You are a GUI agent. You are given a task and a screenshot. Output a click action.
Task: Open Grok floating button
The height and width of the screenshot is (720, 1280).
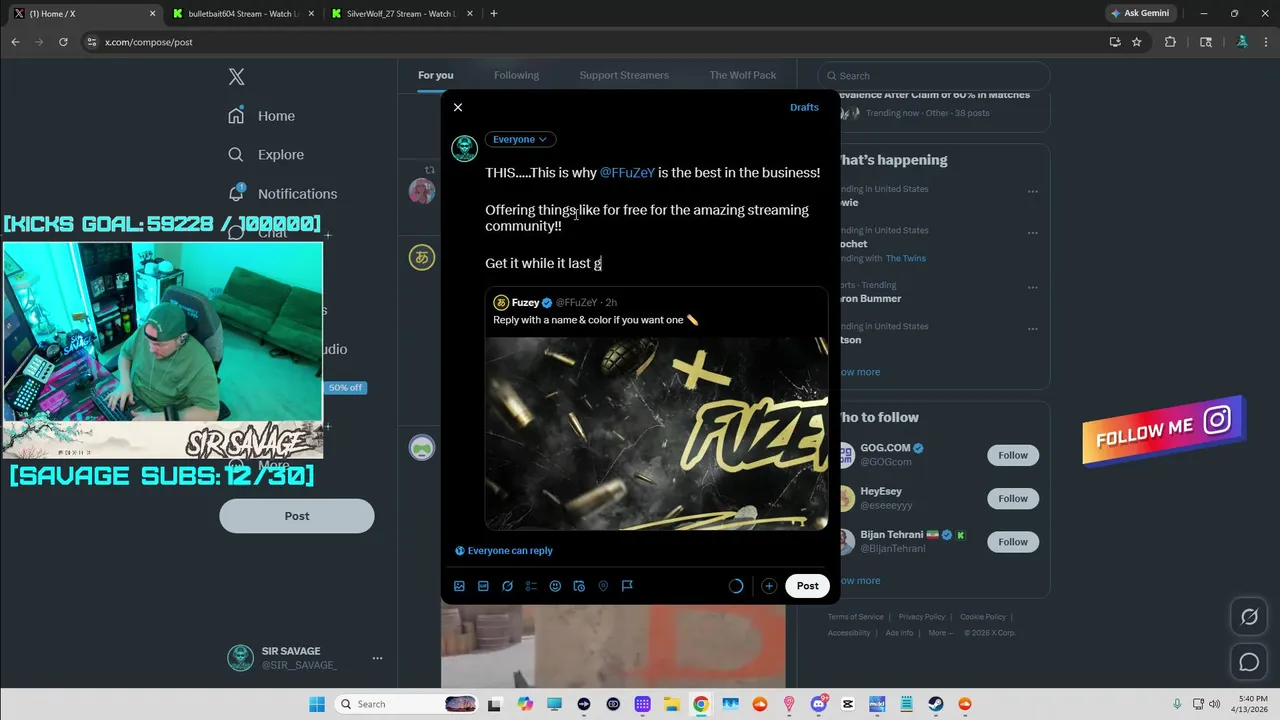click(x=1249, y=617)
